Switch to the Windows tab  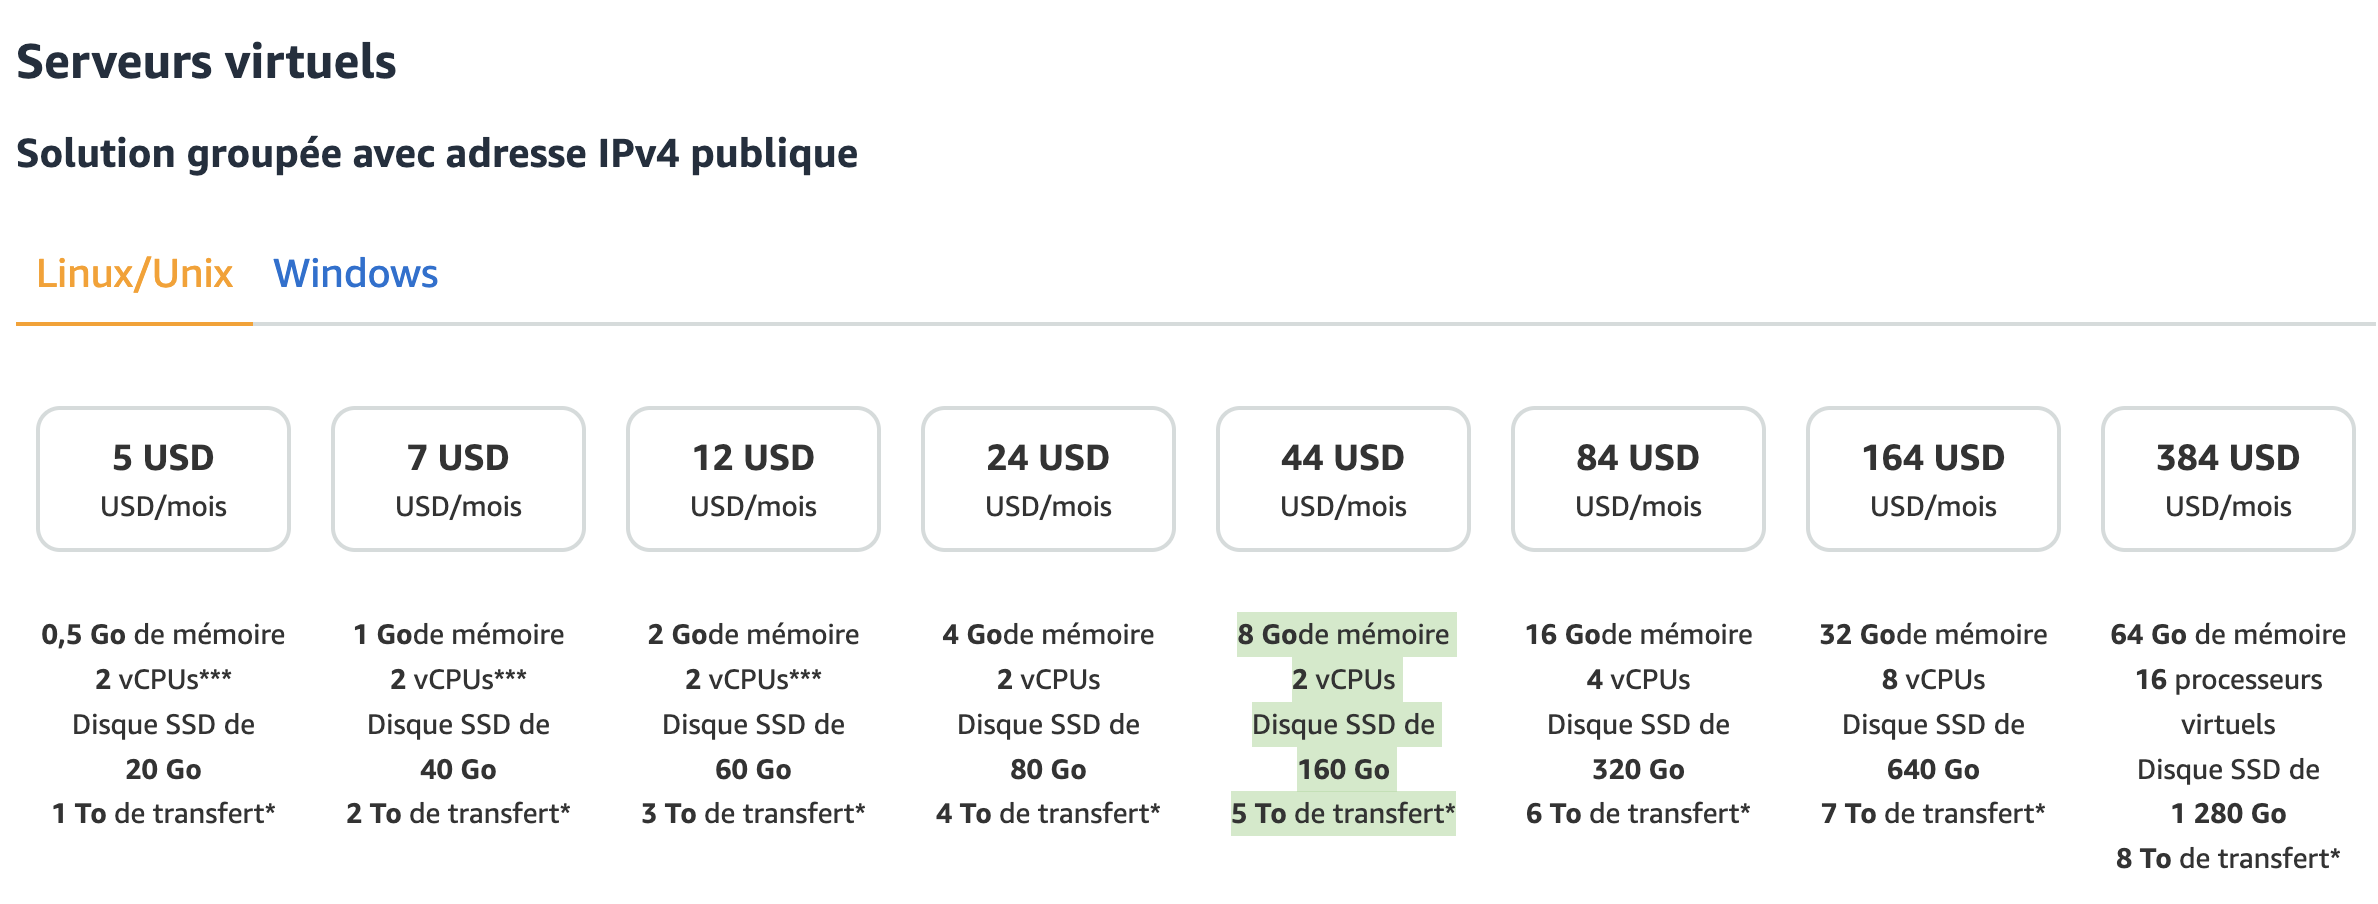pos(355,273)
